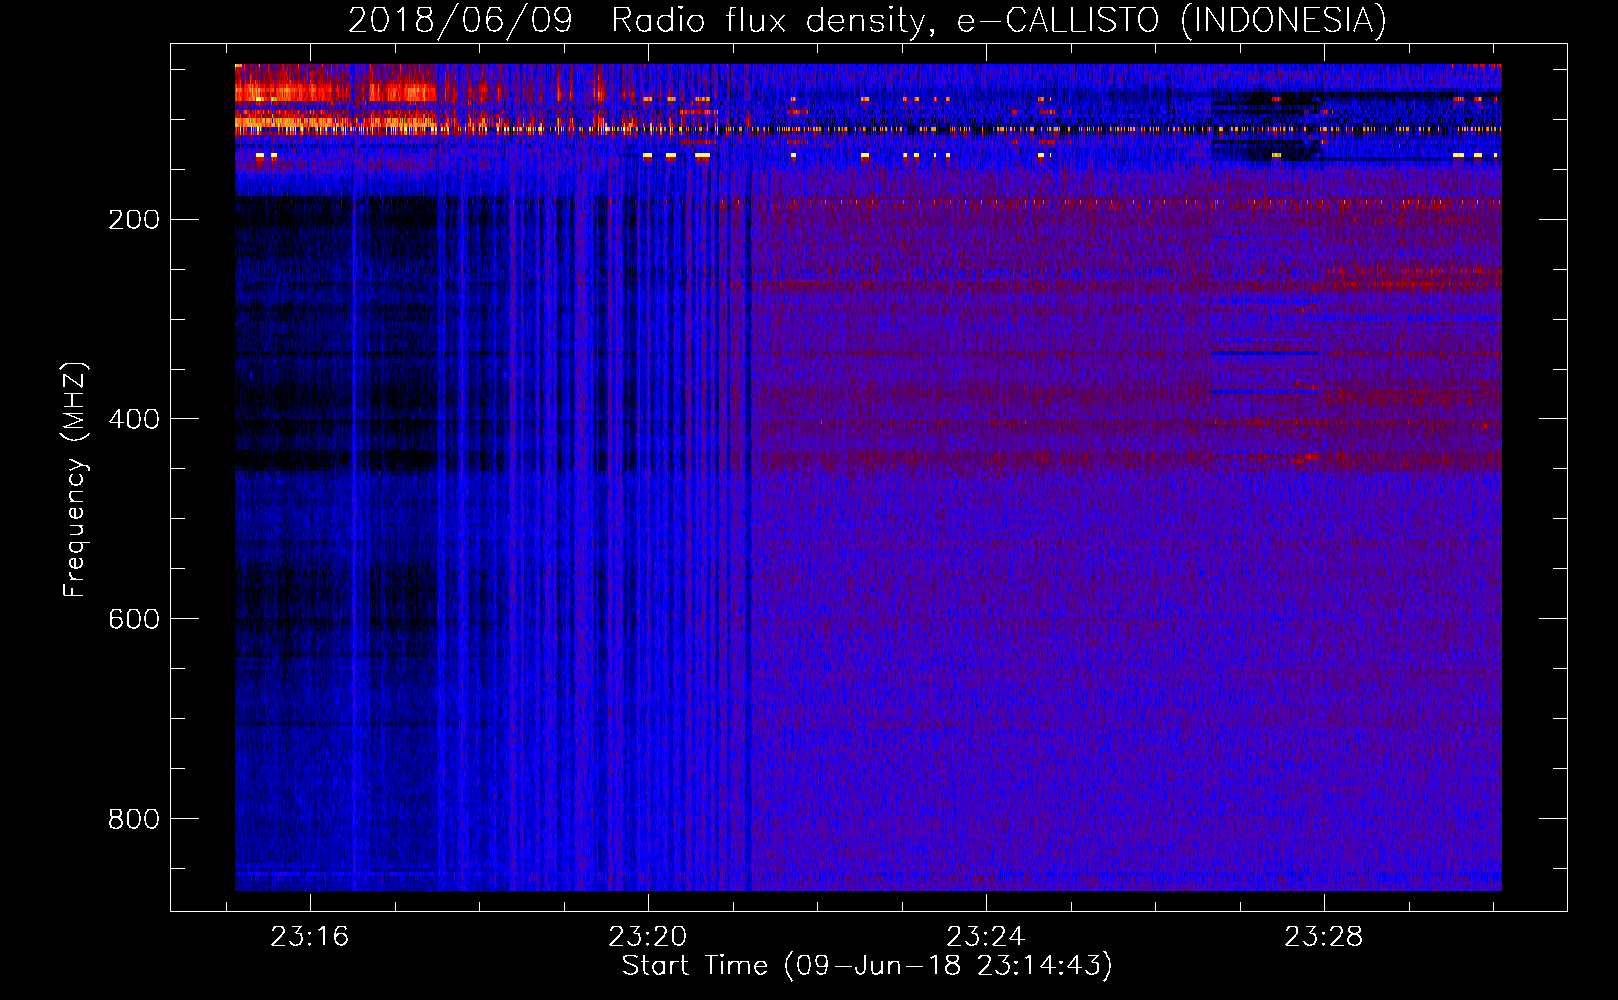1618x1000 pixels.
Task: Click the '23:28' time tick label
Action: [x=1324, y=937]
